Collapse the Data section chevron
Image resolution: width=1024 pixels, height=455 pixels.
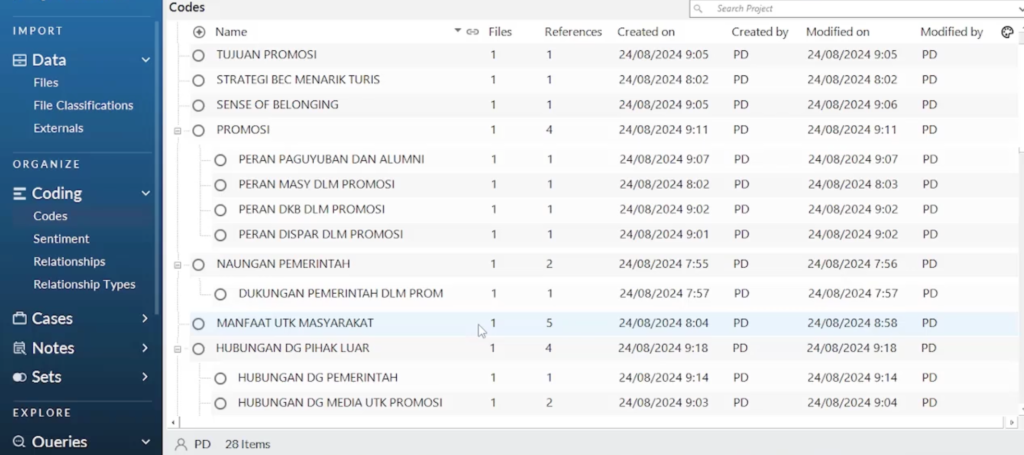(146, 60)
